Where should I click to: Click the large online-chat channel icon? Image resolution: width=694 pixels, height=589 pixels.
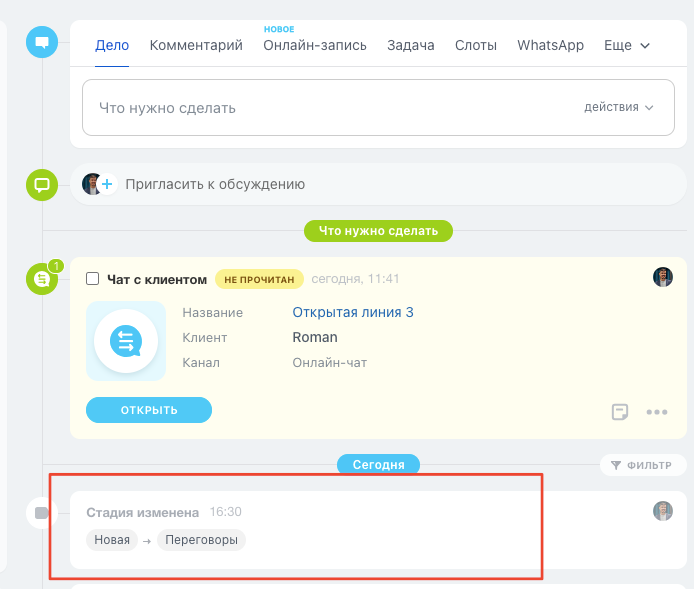pos(126,341)
